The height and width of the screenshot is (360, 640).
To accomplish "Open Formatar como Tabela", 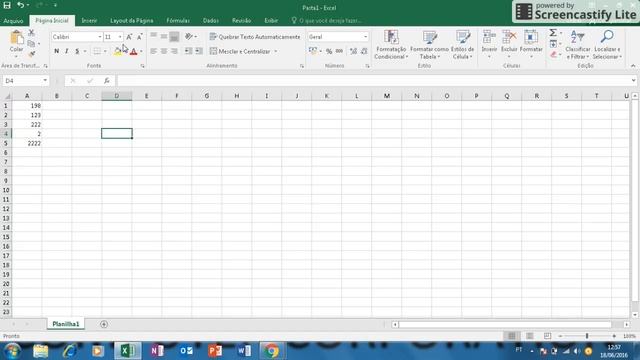I will point(429,44).
